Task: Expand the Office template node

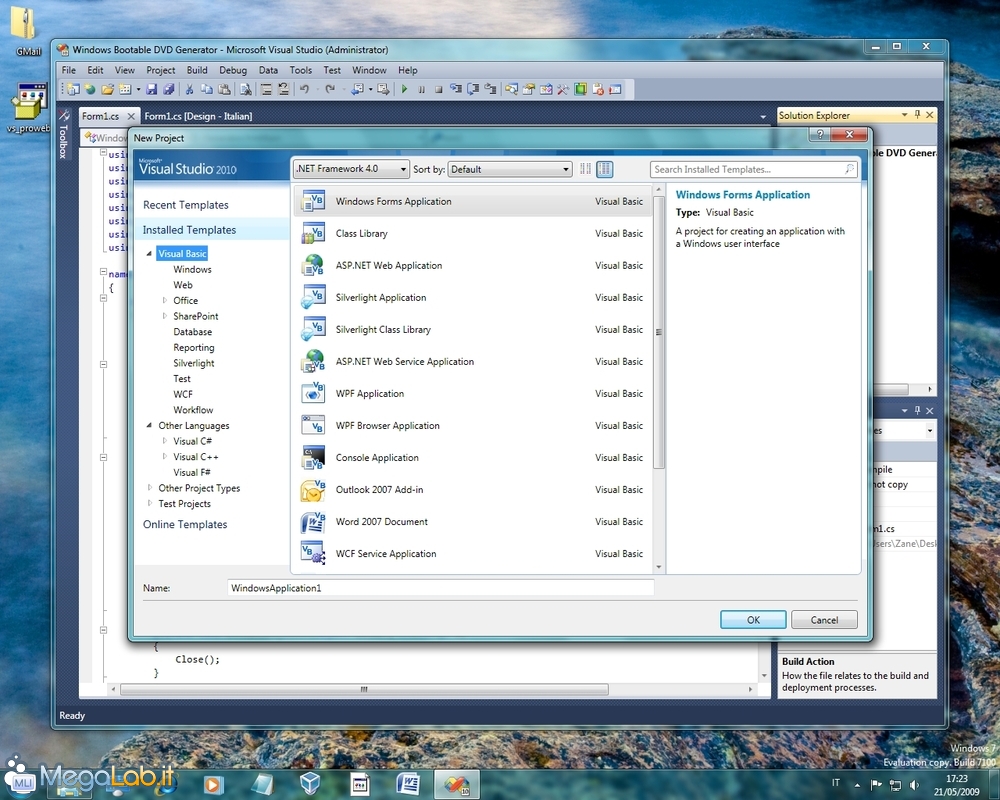Action: pos(165,300)
